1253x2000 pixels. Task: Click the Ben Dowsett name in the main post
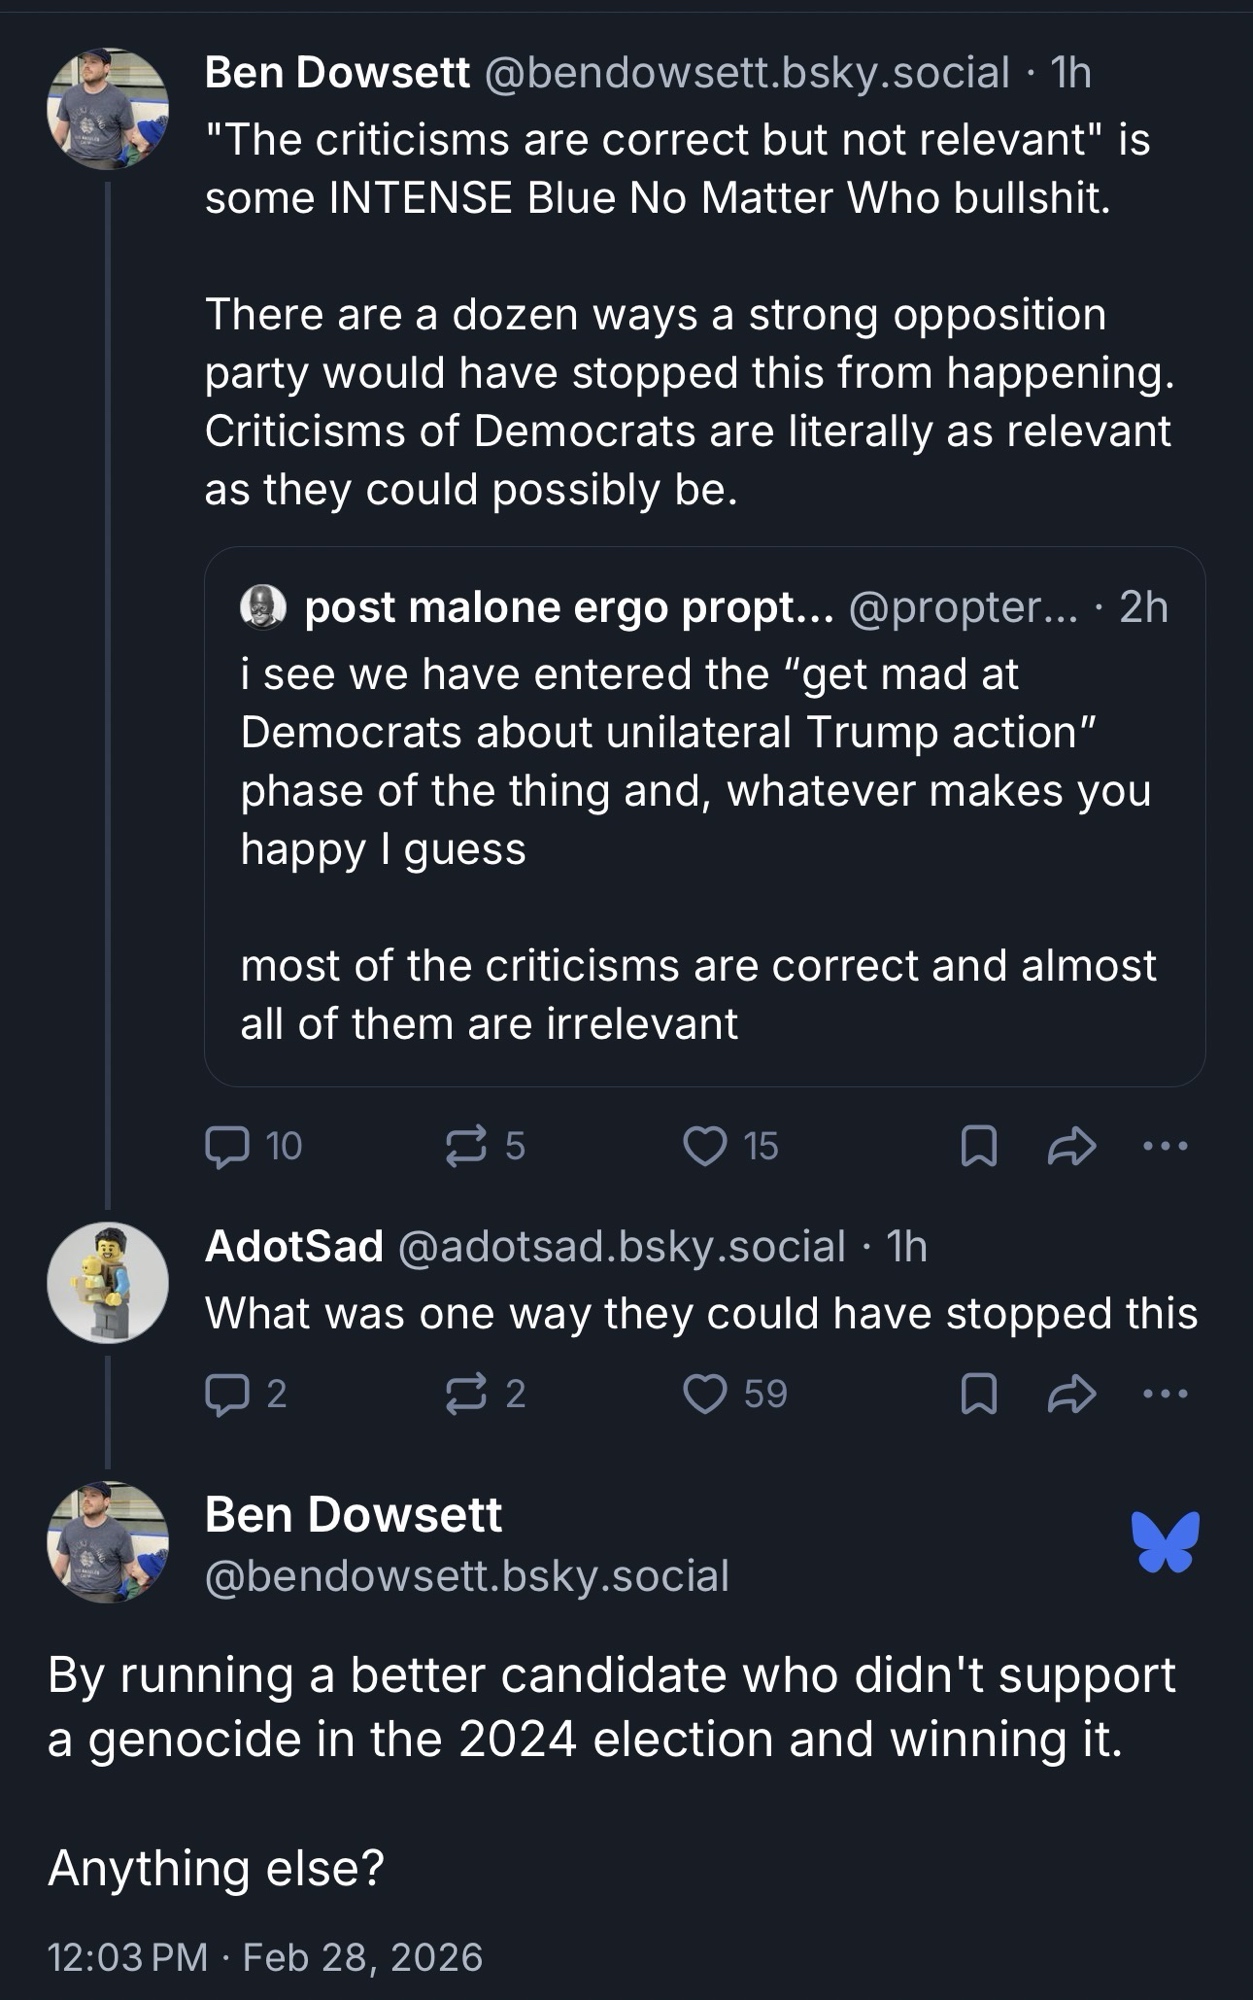coord(353,1515)
